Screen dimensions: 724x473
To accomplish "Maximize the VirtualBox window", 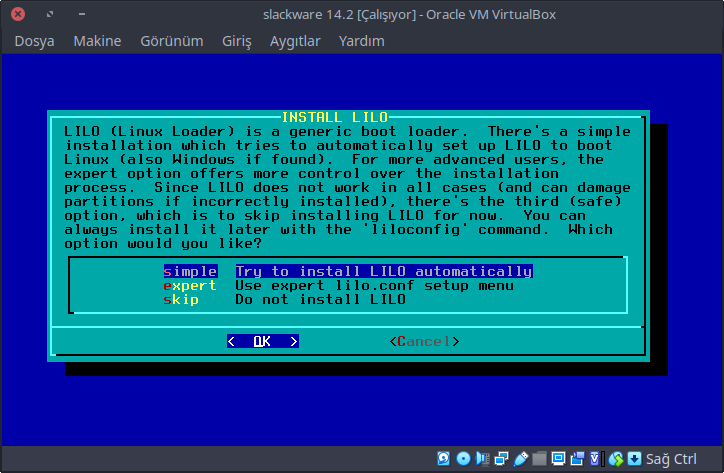I will [x=50, y=14].
